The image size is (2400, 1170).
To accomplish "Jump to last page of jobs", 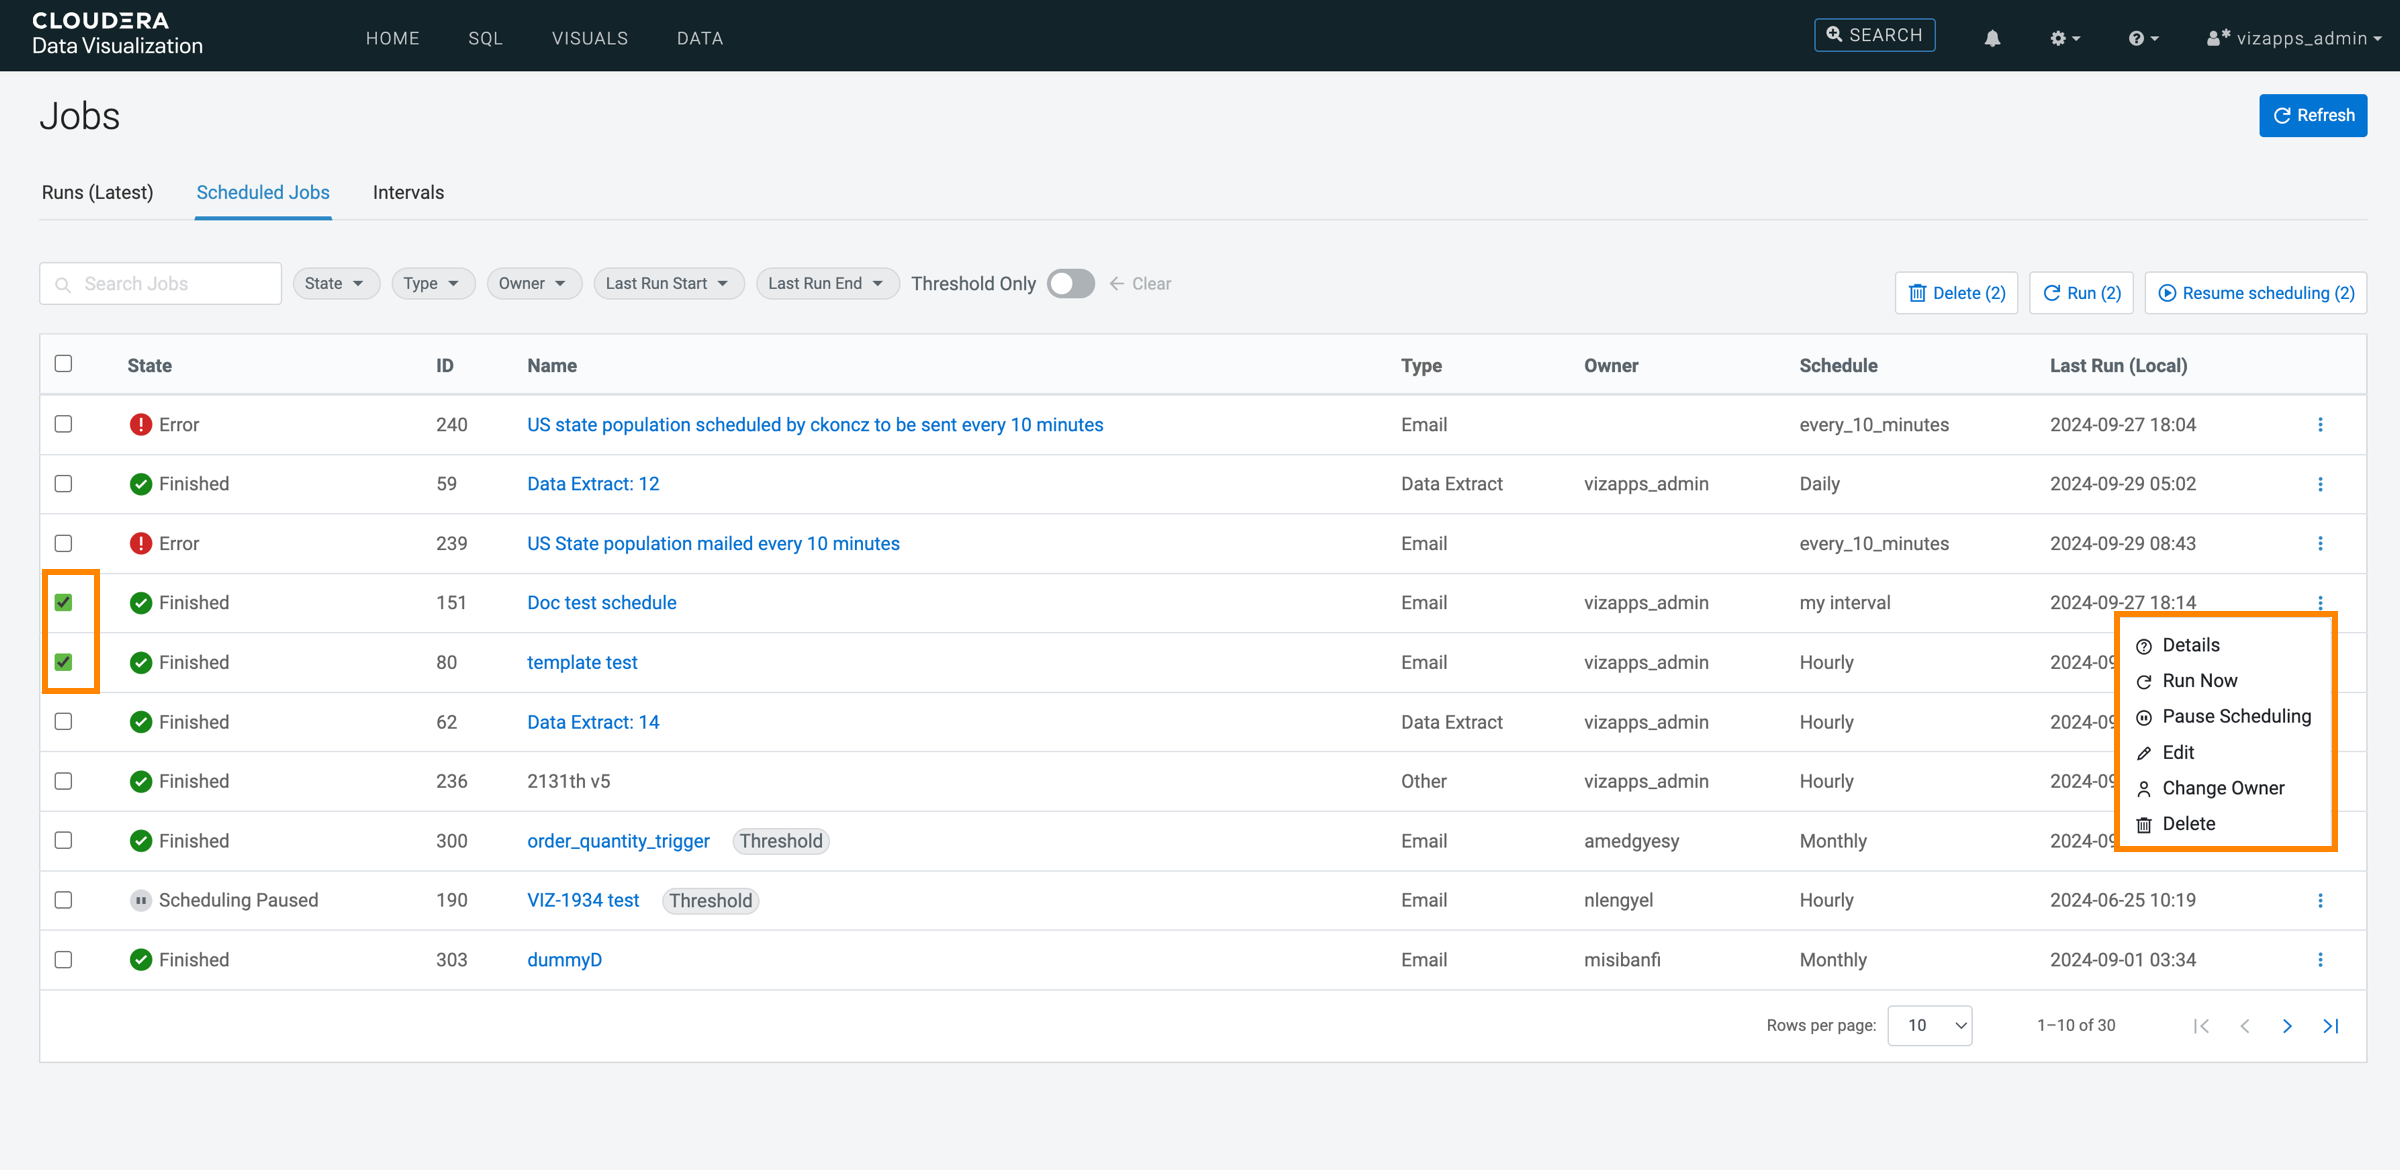I will [2331, 1026].
